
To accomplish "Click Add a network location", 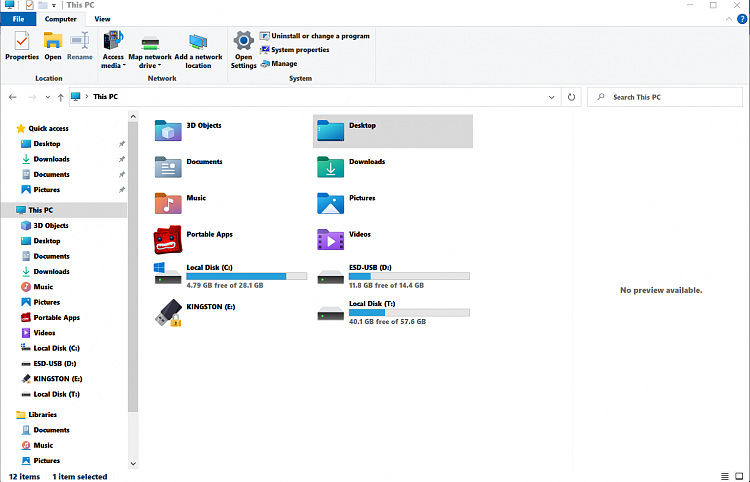I will pyautogui.click(x=198, y=51).
